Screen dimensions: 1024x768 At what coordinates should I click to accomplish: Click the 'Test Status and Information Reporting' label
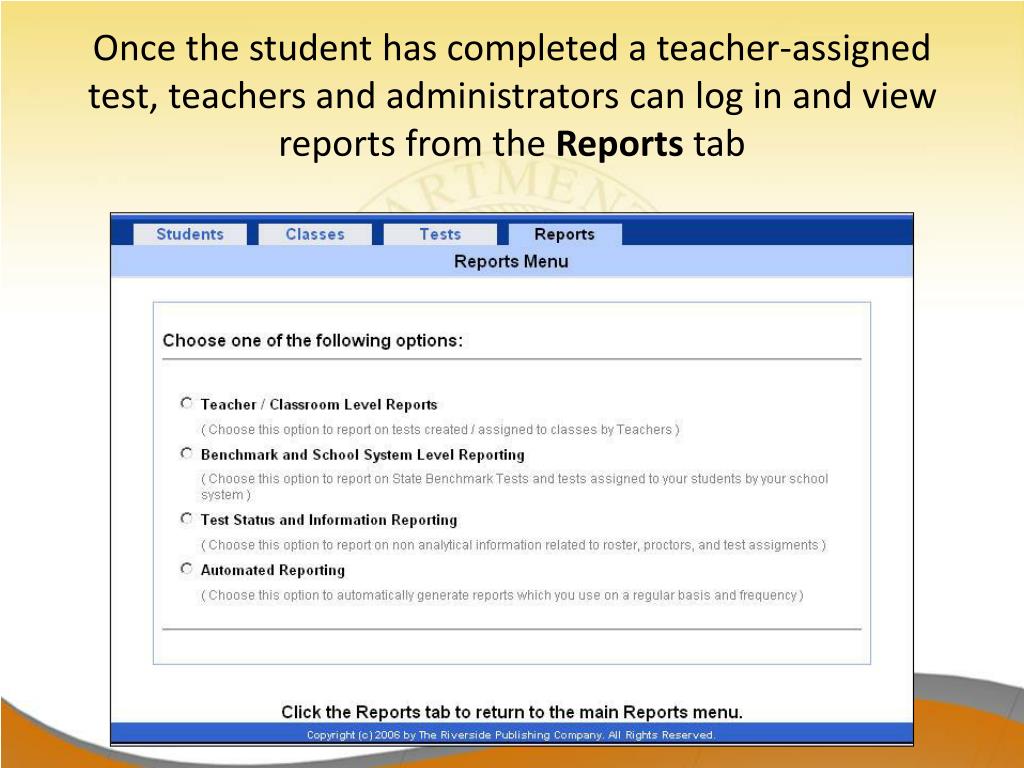pos(328,520)
